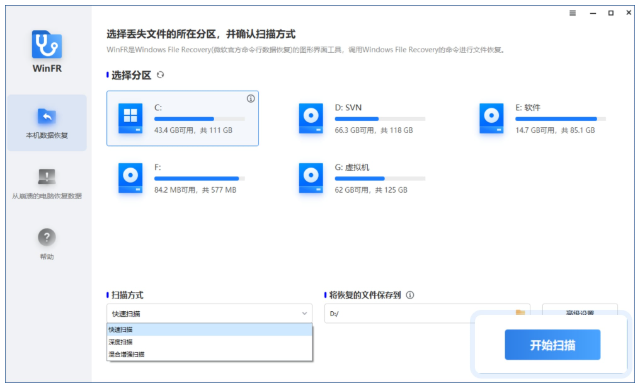Open the hamburger menu in title bar

pos(573,13)
